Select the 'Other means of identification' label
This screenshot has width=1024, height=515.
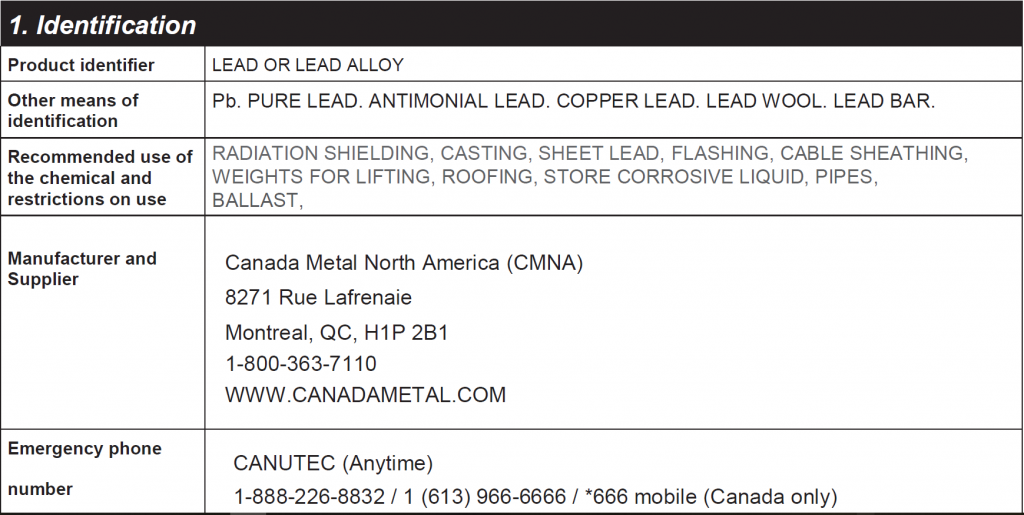[72, 110]
